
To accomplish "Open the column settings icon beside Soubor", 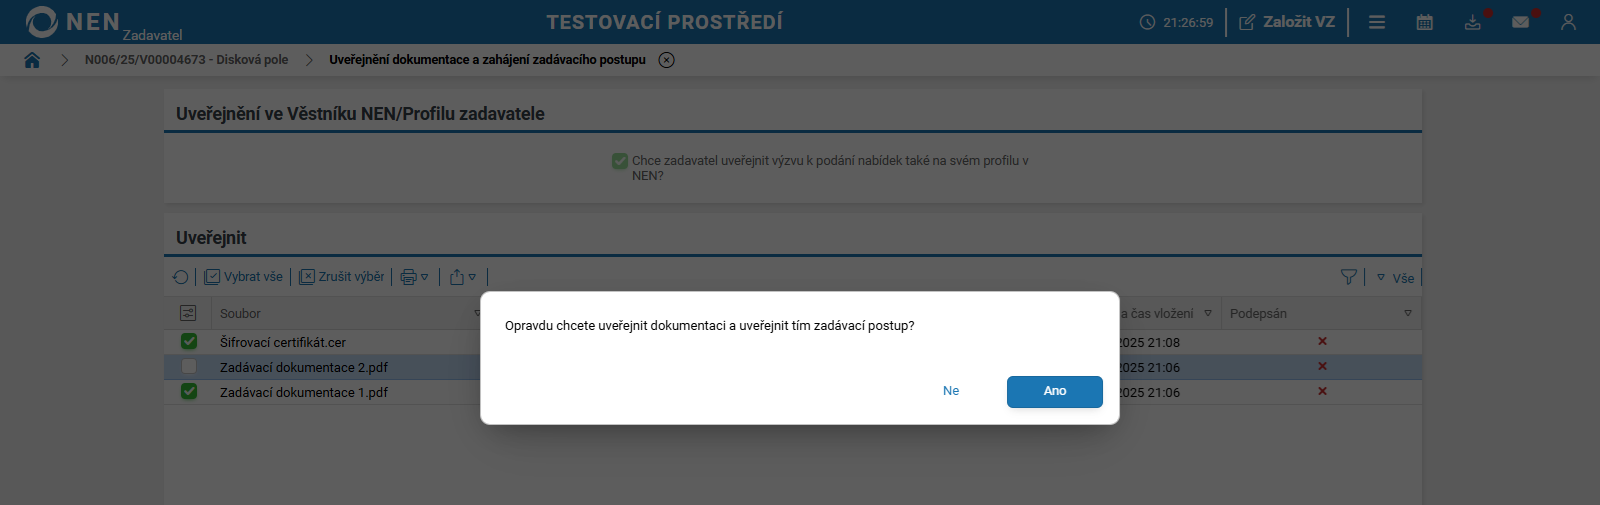I will click(x=188, y=313).
